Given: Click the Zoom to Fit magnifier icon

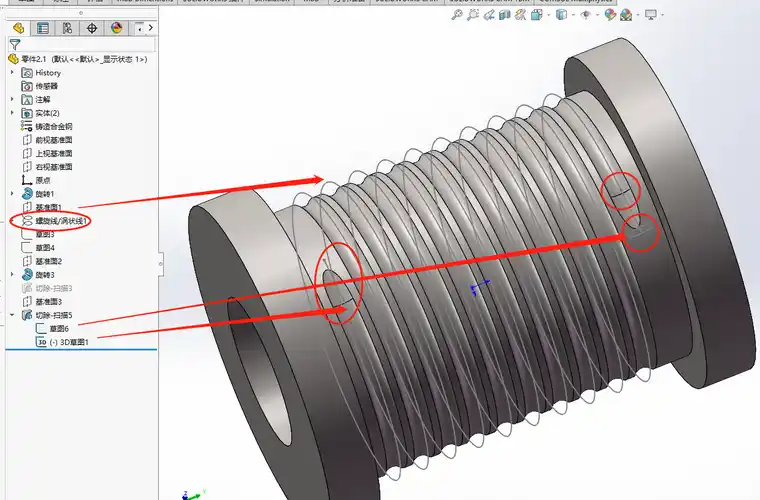Looking at the screenshot, I should click(x=457, y=15).
